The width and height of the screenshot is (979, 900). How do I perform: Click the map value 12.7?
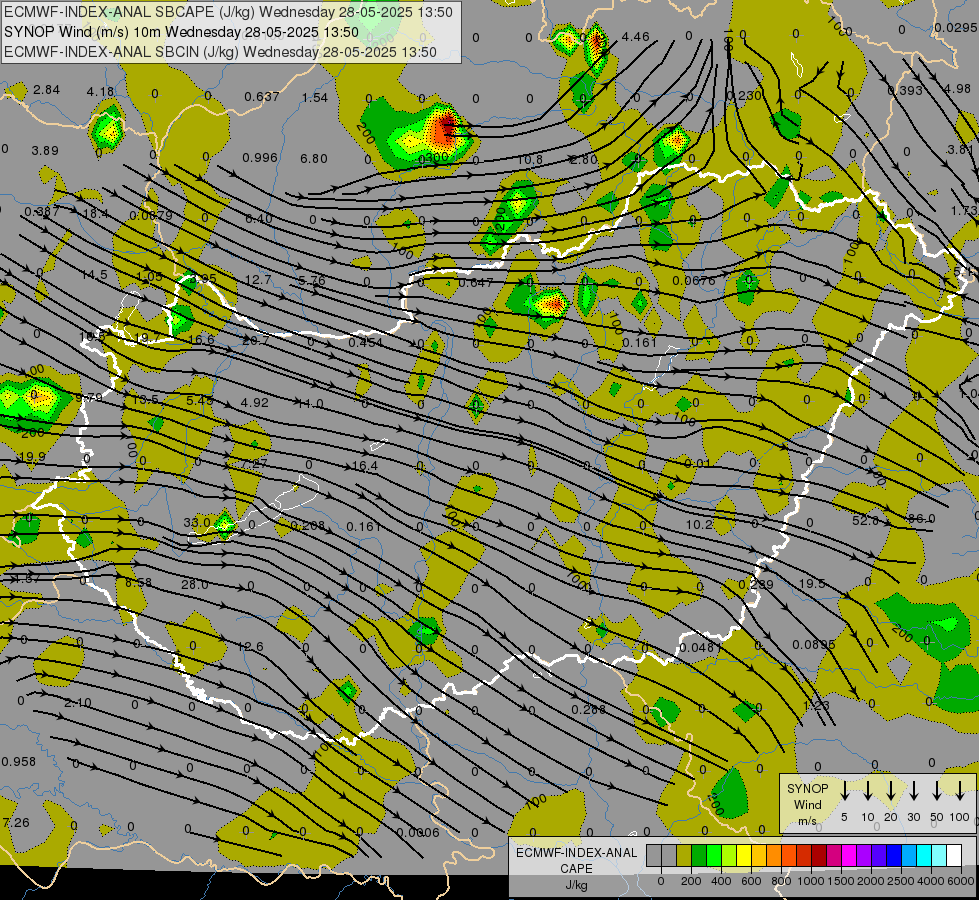tap(258, 280)
